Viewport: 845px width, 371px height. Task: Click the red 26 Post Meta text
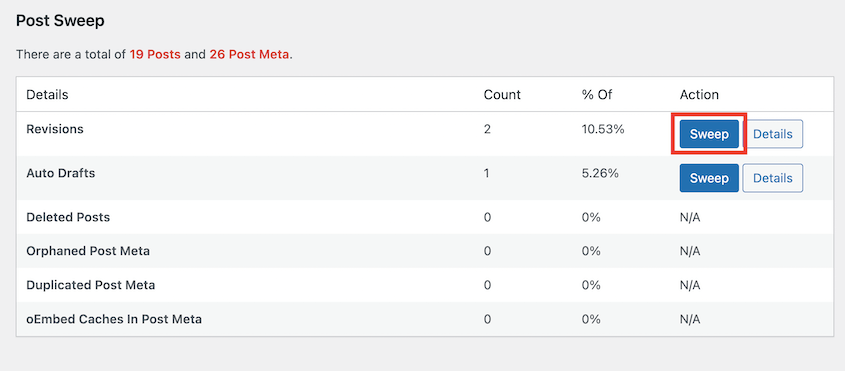coord(250,54)
